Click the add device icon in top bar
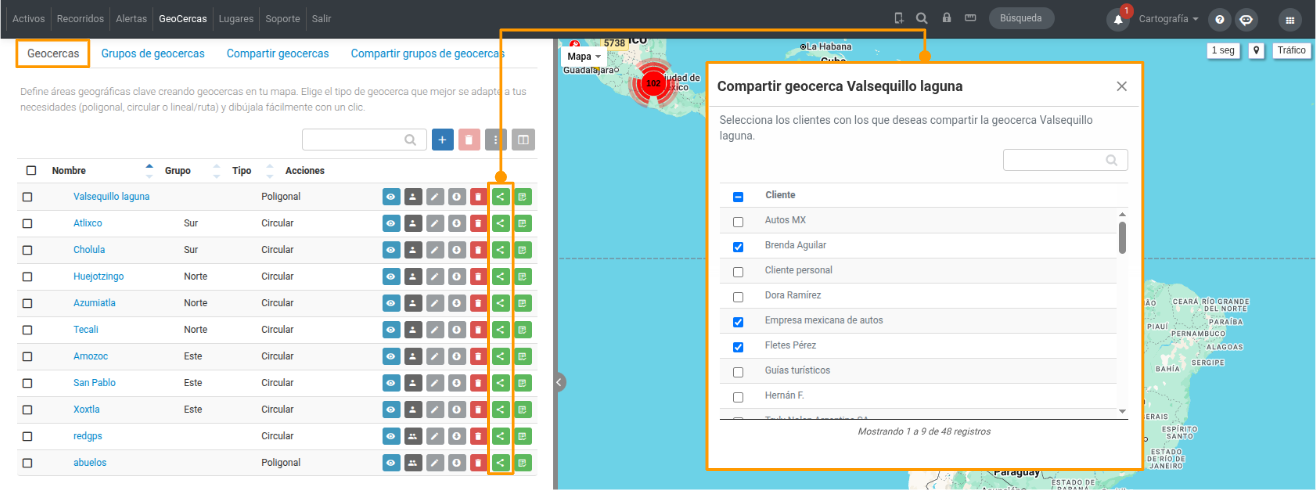The width and height of the screenshot is (1316, 491). tap(898, 18)
